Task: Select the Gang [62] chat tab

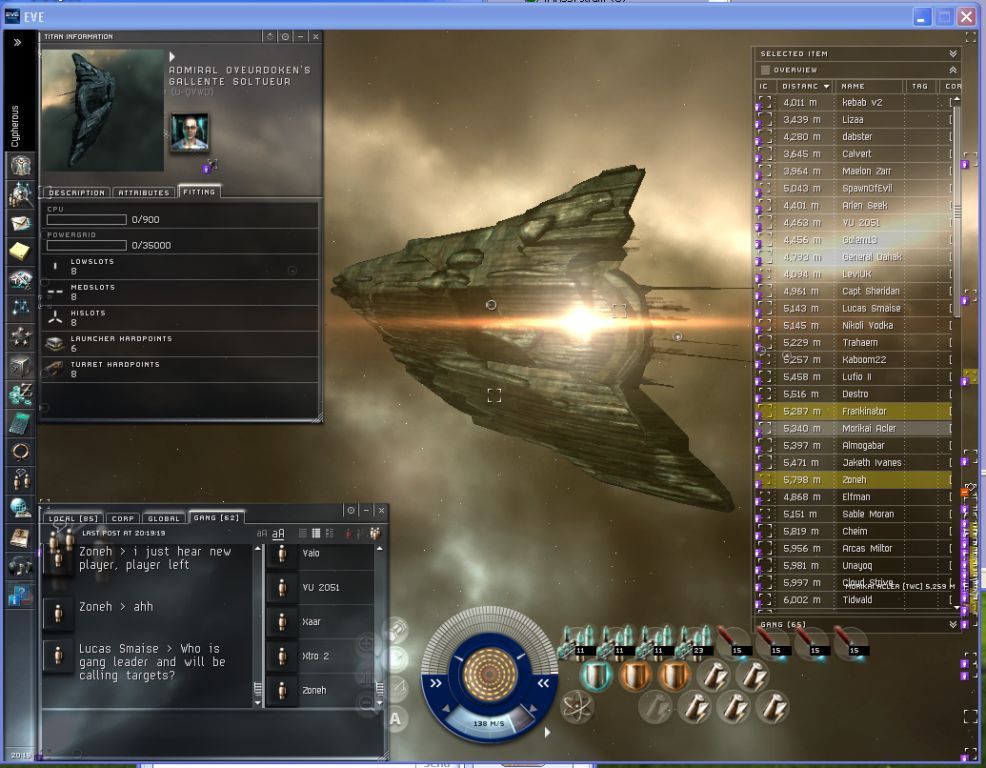Action: (216, 517)
